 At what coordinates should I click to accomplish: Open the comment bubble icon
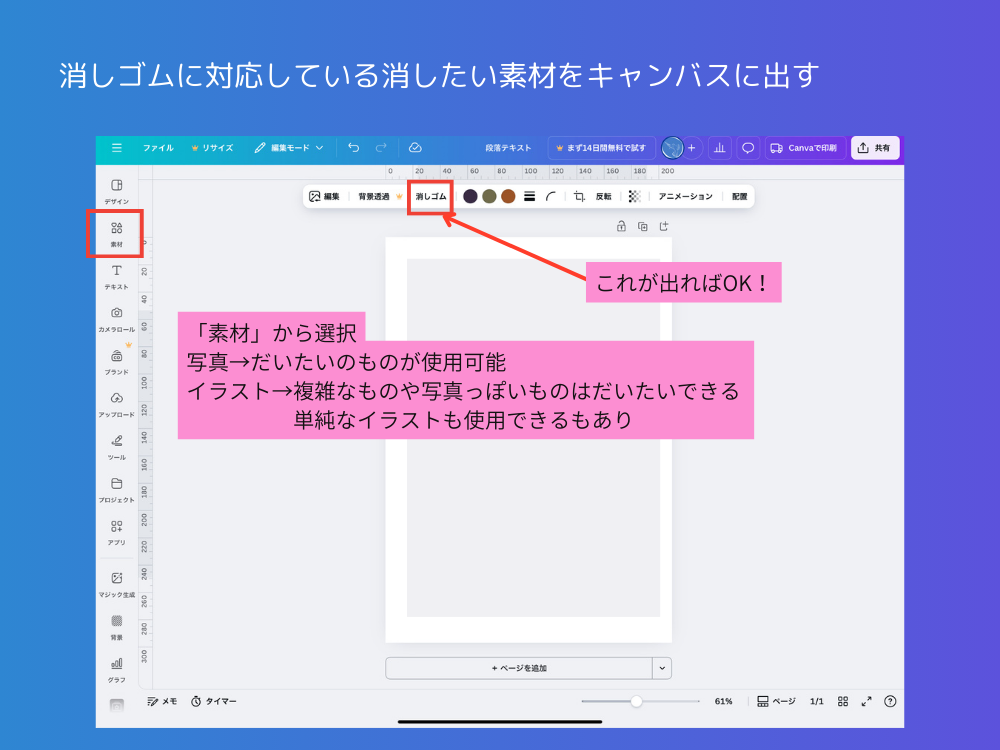pos(747,147)
